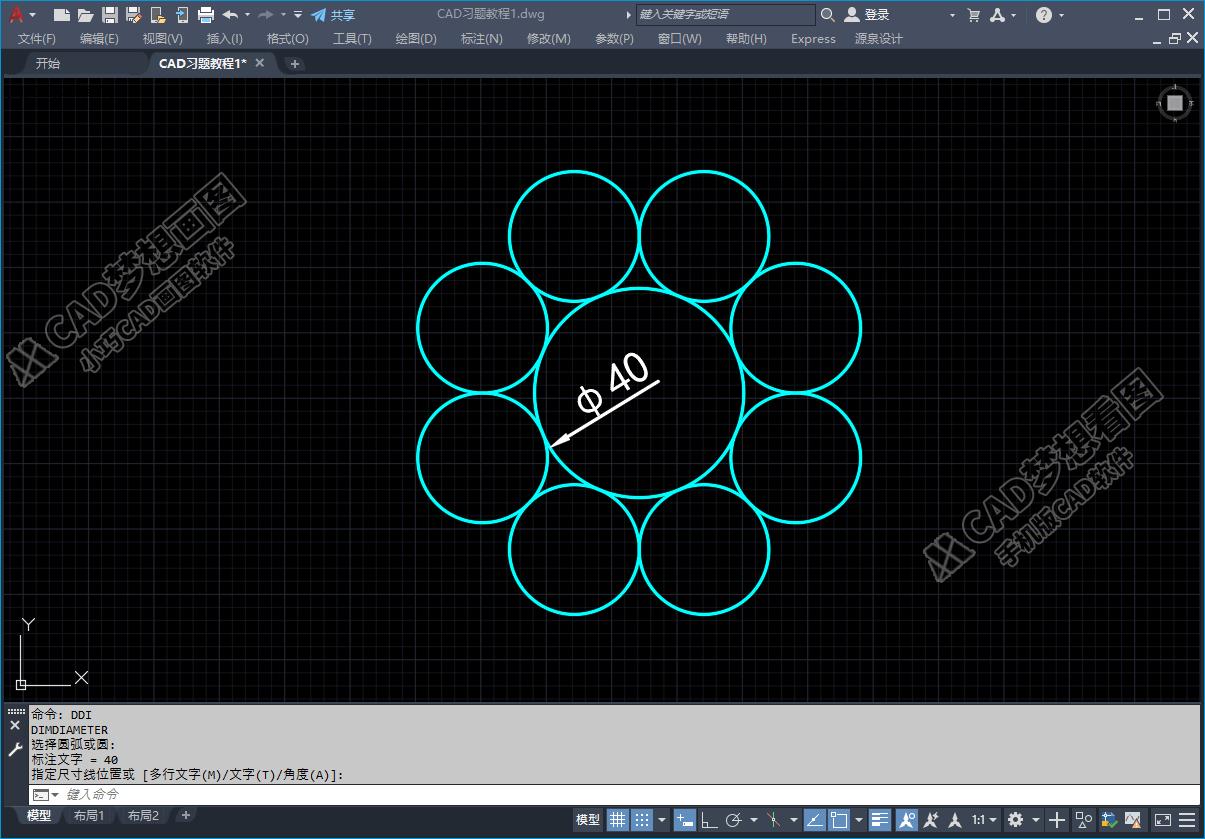Toggle dynamic input on status bar
The width and height of the screenshot is (1205, 839).
tap(685, 820)
